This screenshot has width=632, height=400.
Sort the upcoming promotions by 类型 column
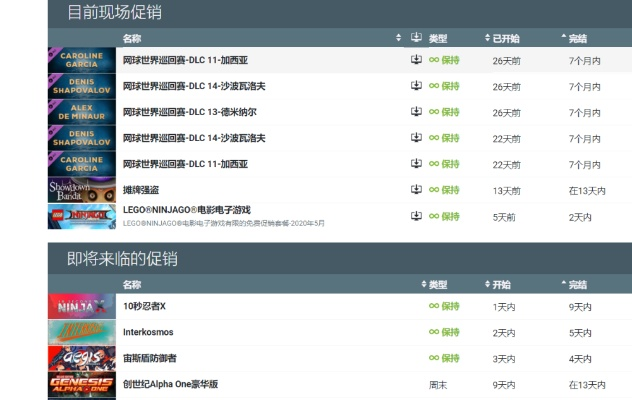coord(434,284)
